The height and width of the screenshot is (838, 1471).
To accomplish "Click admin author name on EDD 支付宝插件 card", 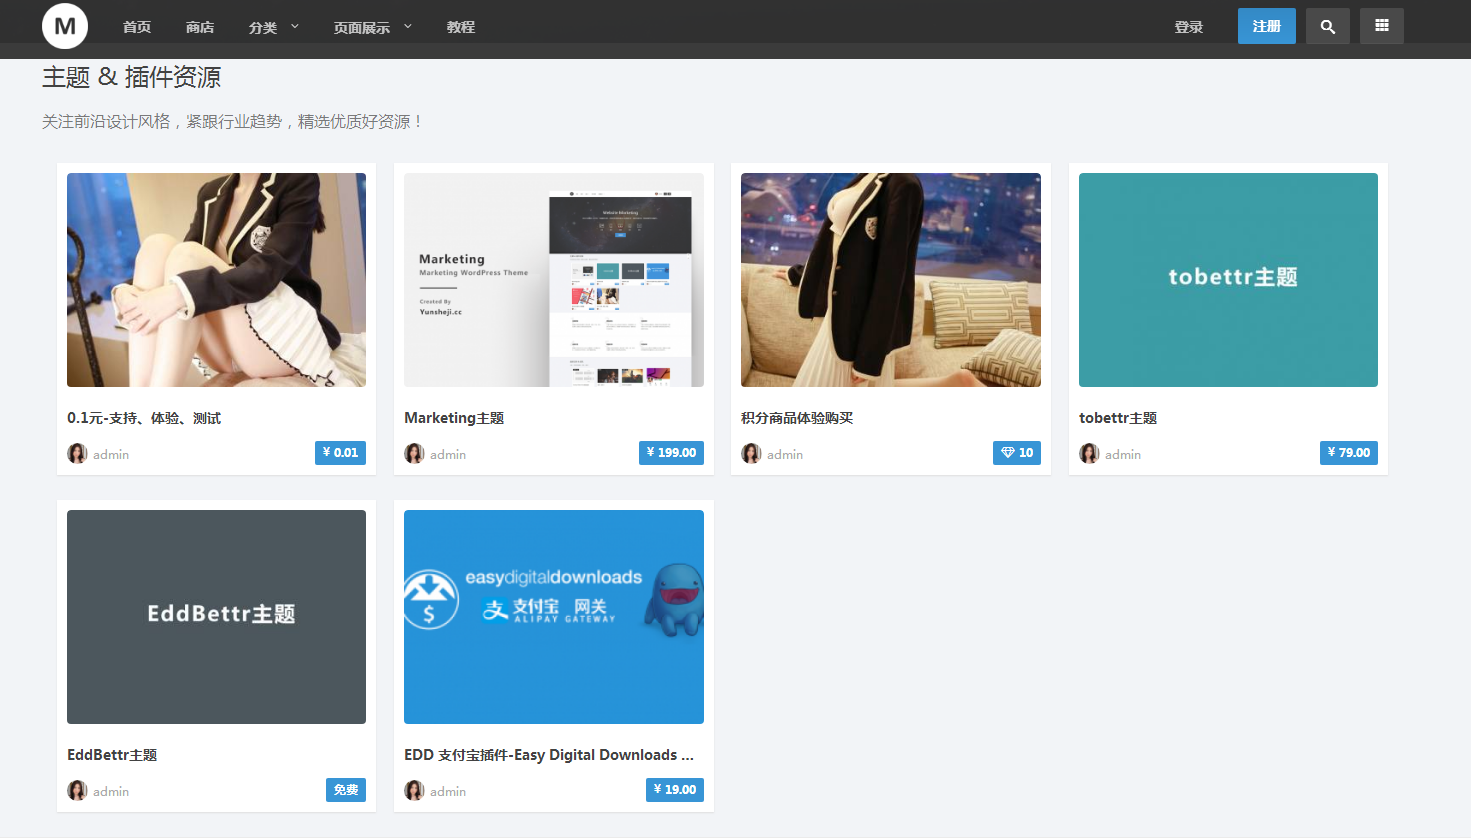I will (448, 791).
